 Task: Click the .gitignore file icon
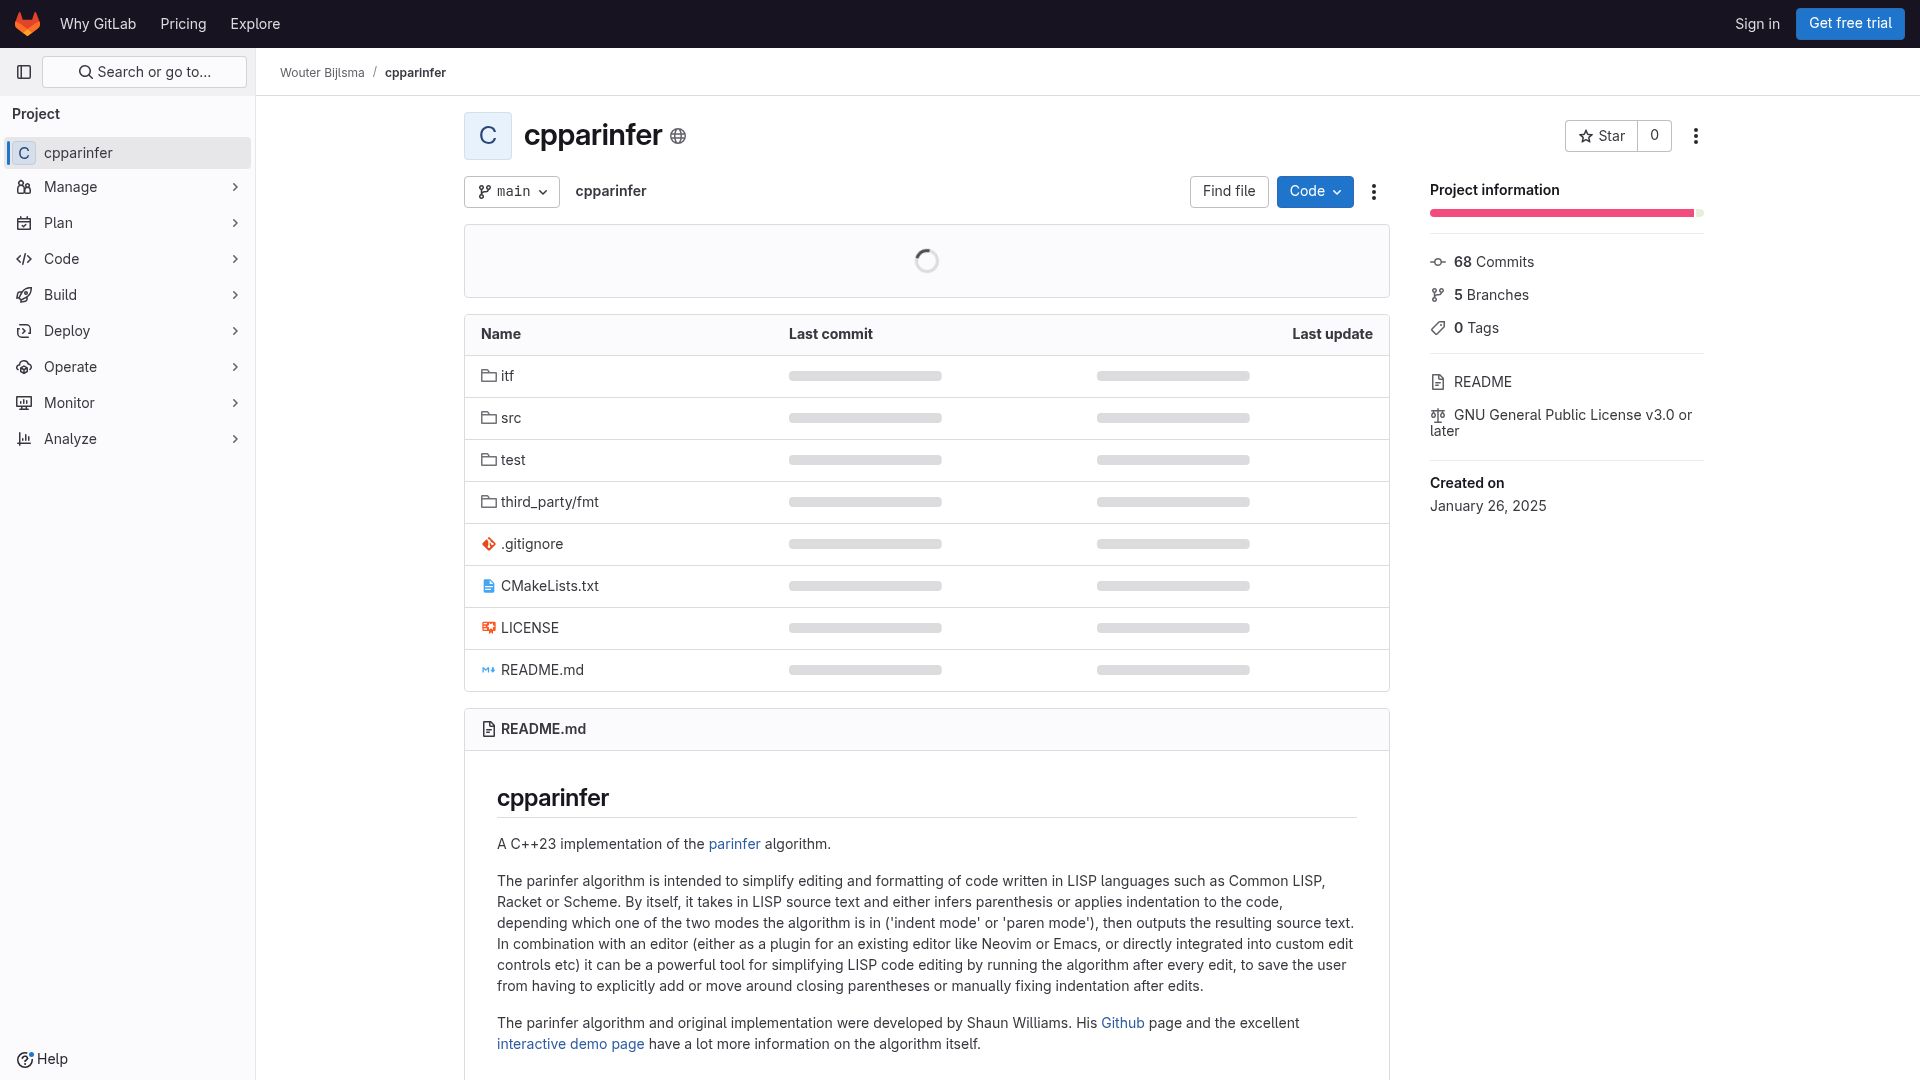tap(489, 544)
